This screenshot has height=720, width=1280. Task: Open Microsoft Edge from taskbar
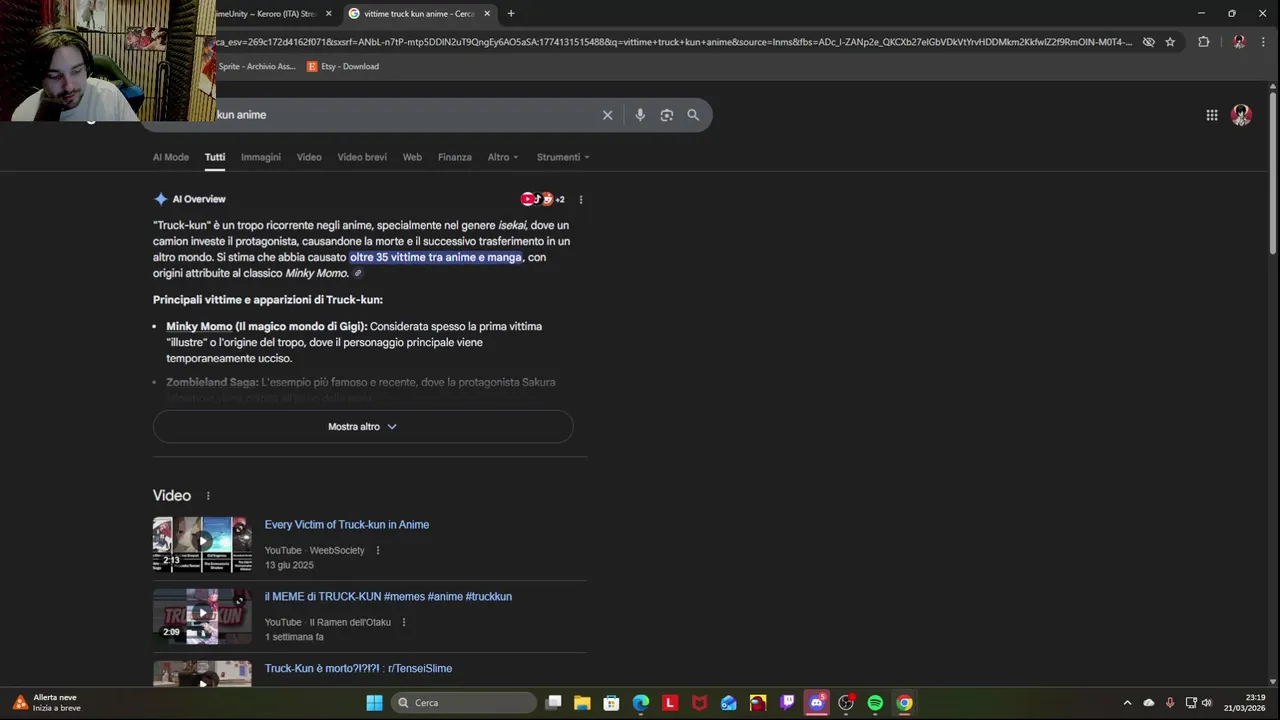[x=641, y=703]
